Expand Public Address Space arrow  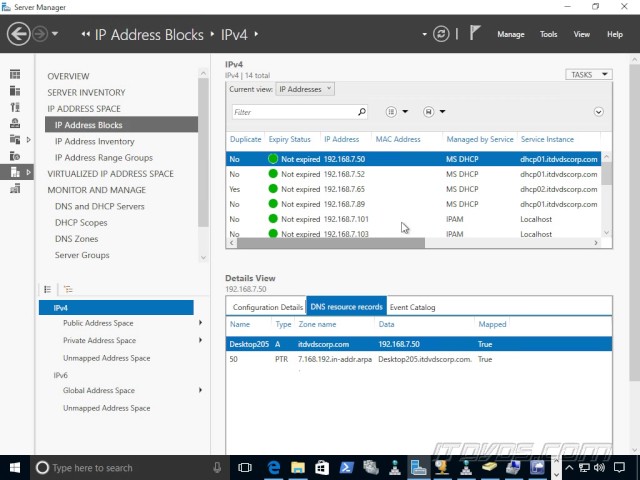tap(200, 323)
